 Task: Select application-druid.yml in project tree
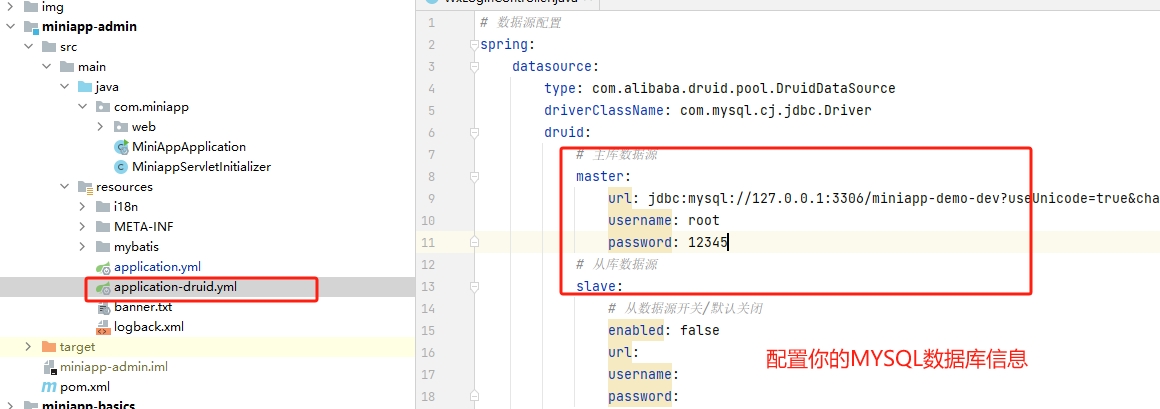[x=175, y=287]
